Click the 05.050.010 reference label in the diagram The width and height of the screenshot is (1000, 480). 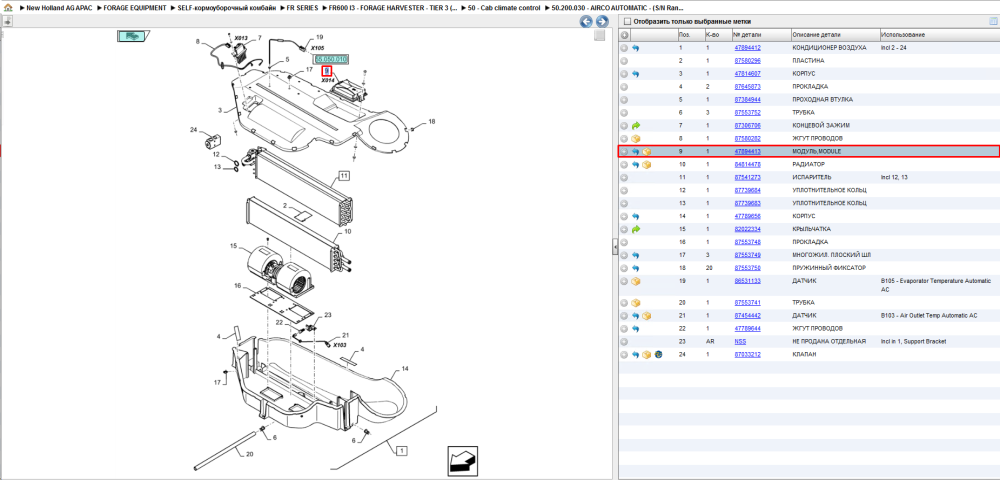(331, 59)
